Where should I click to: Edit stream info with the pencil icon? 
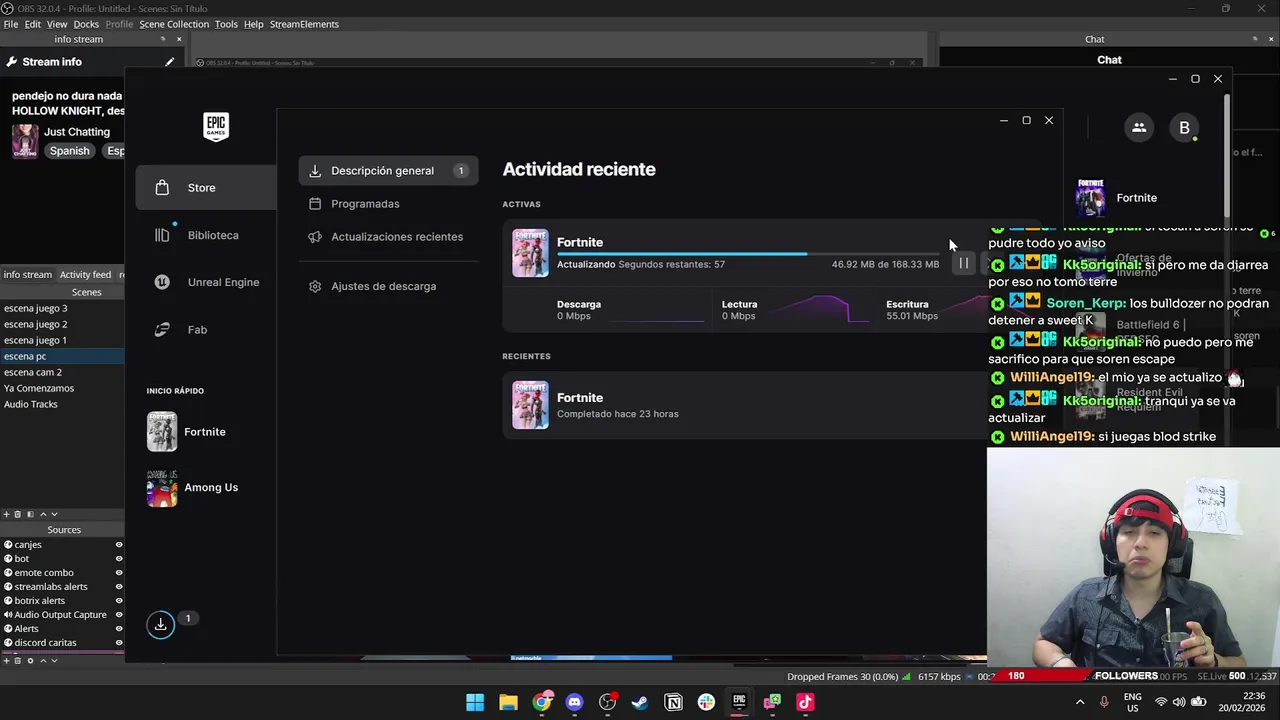click(170, 62)
